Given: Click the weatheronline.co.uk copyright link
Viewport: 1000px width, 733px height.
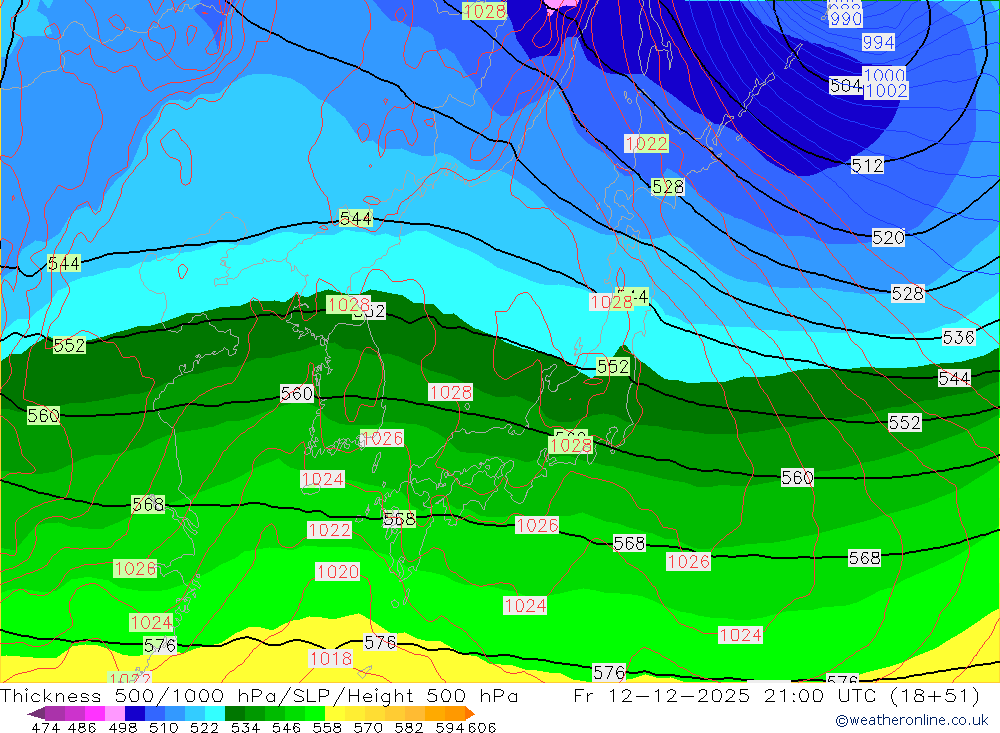Looking at the screenshot, I should point(912,720).
